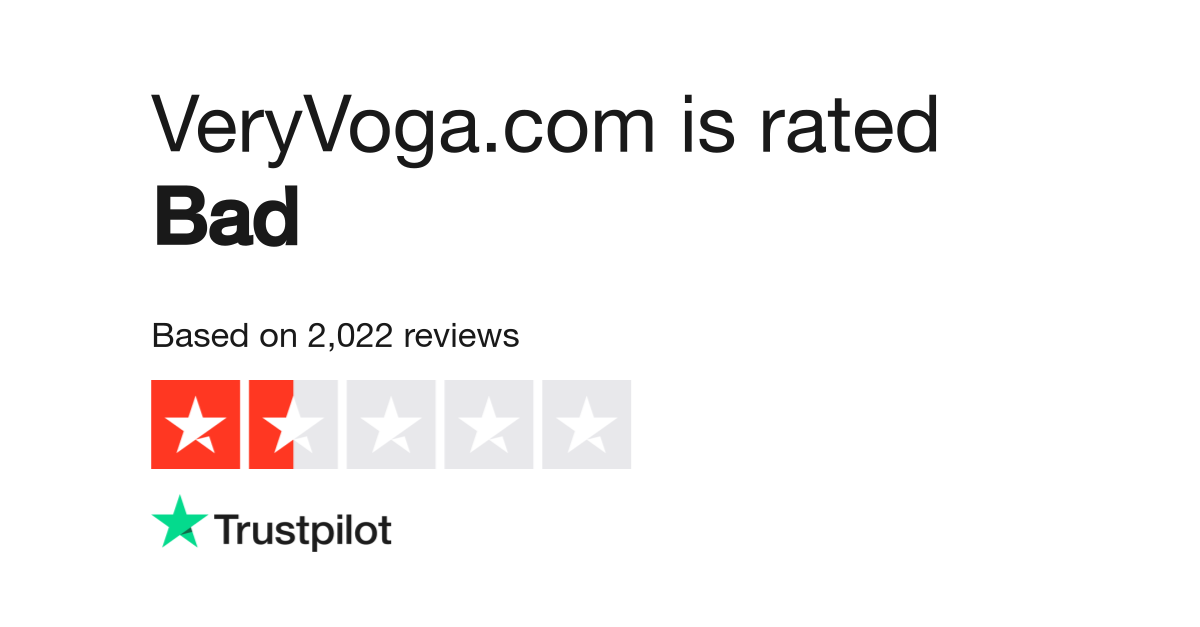Pick the fourth gray rating star
Screen dimensions: 1200x627
(489, 424)
